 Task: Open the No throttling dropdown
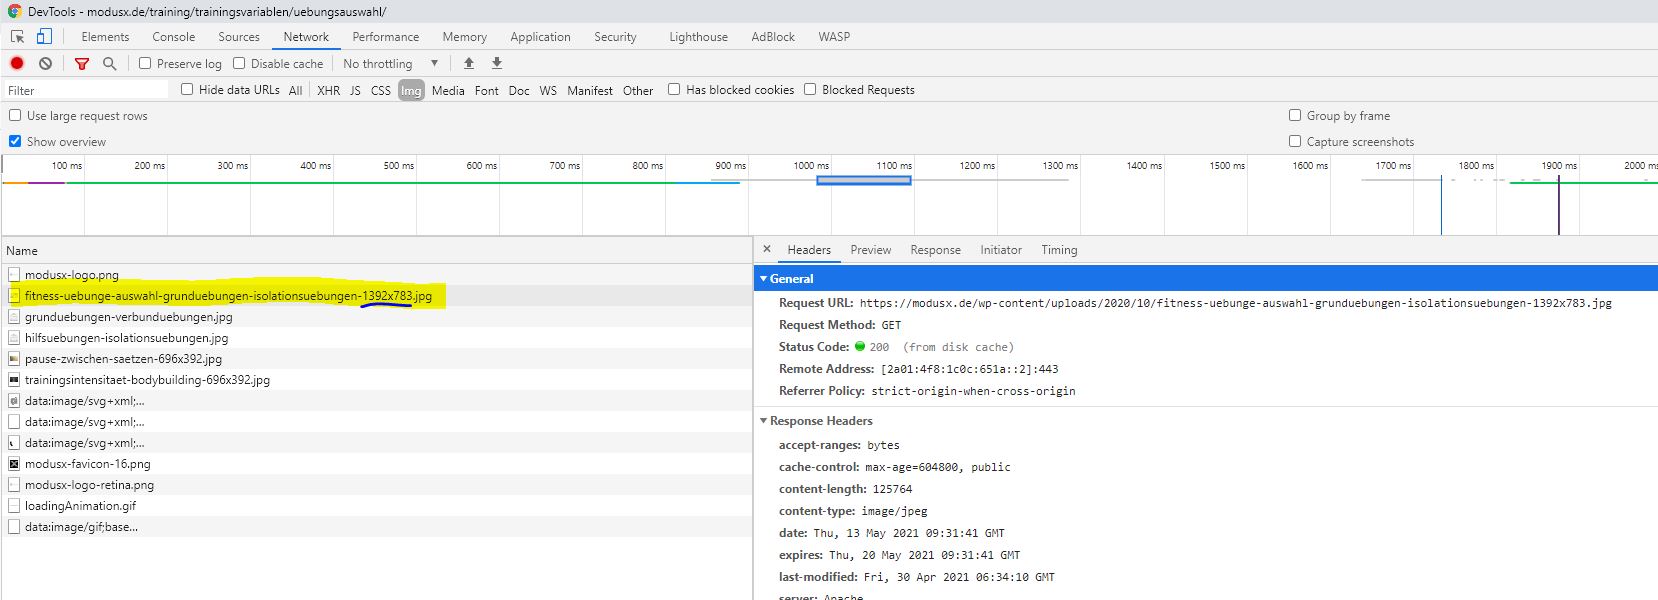coord(391,63)
